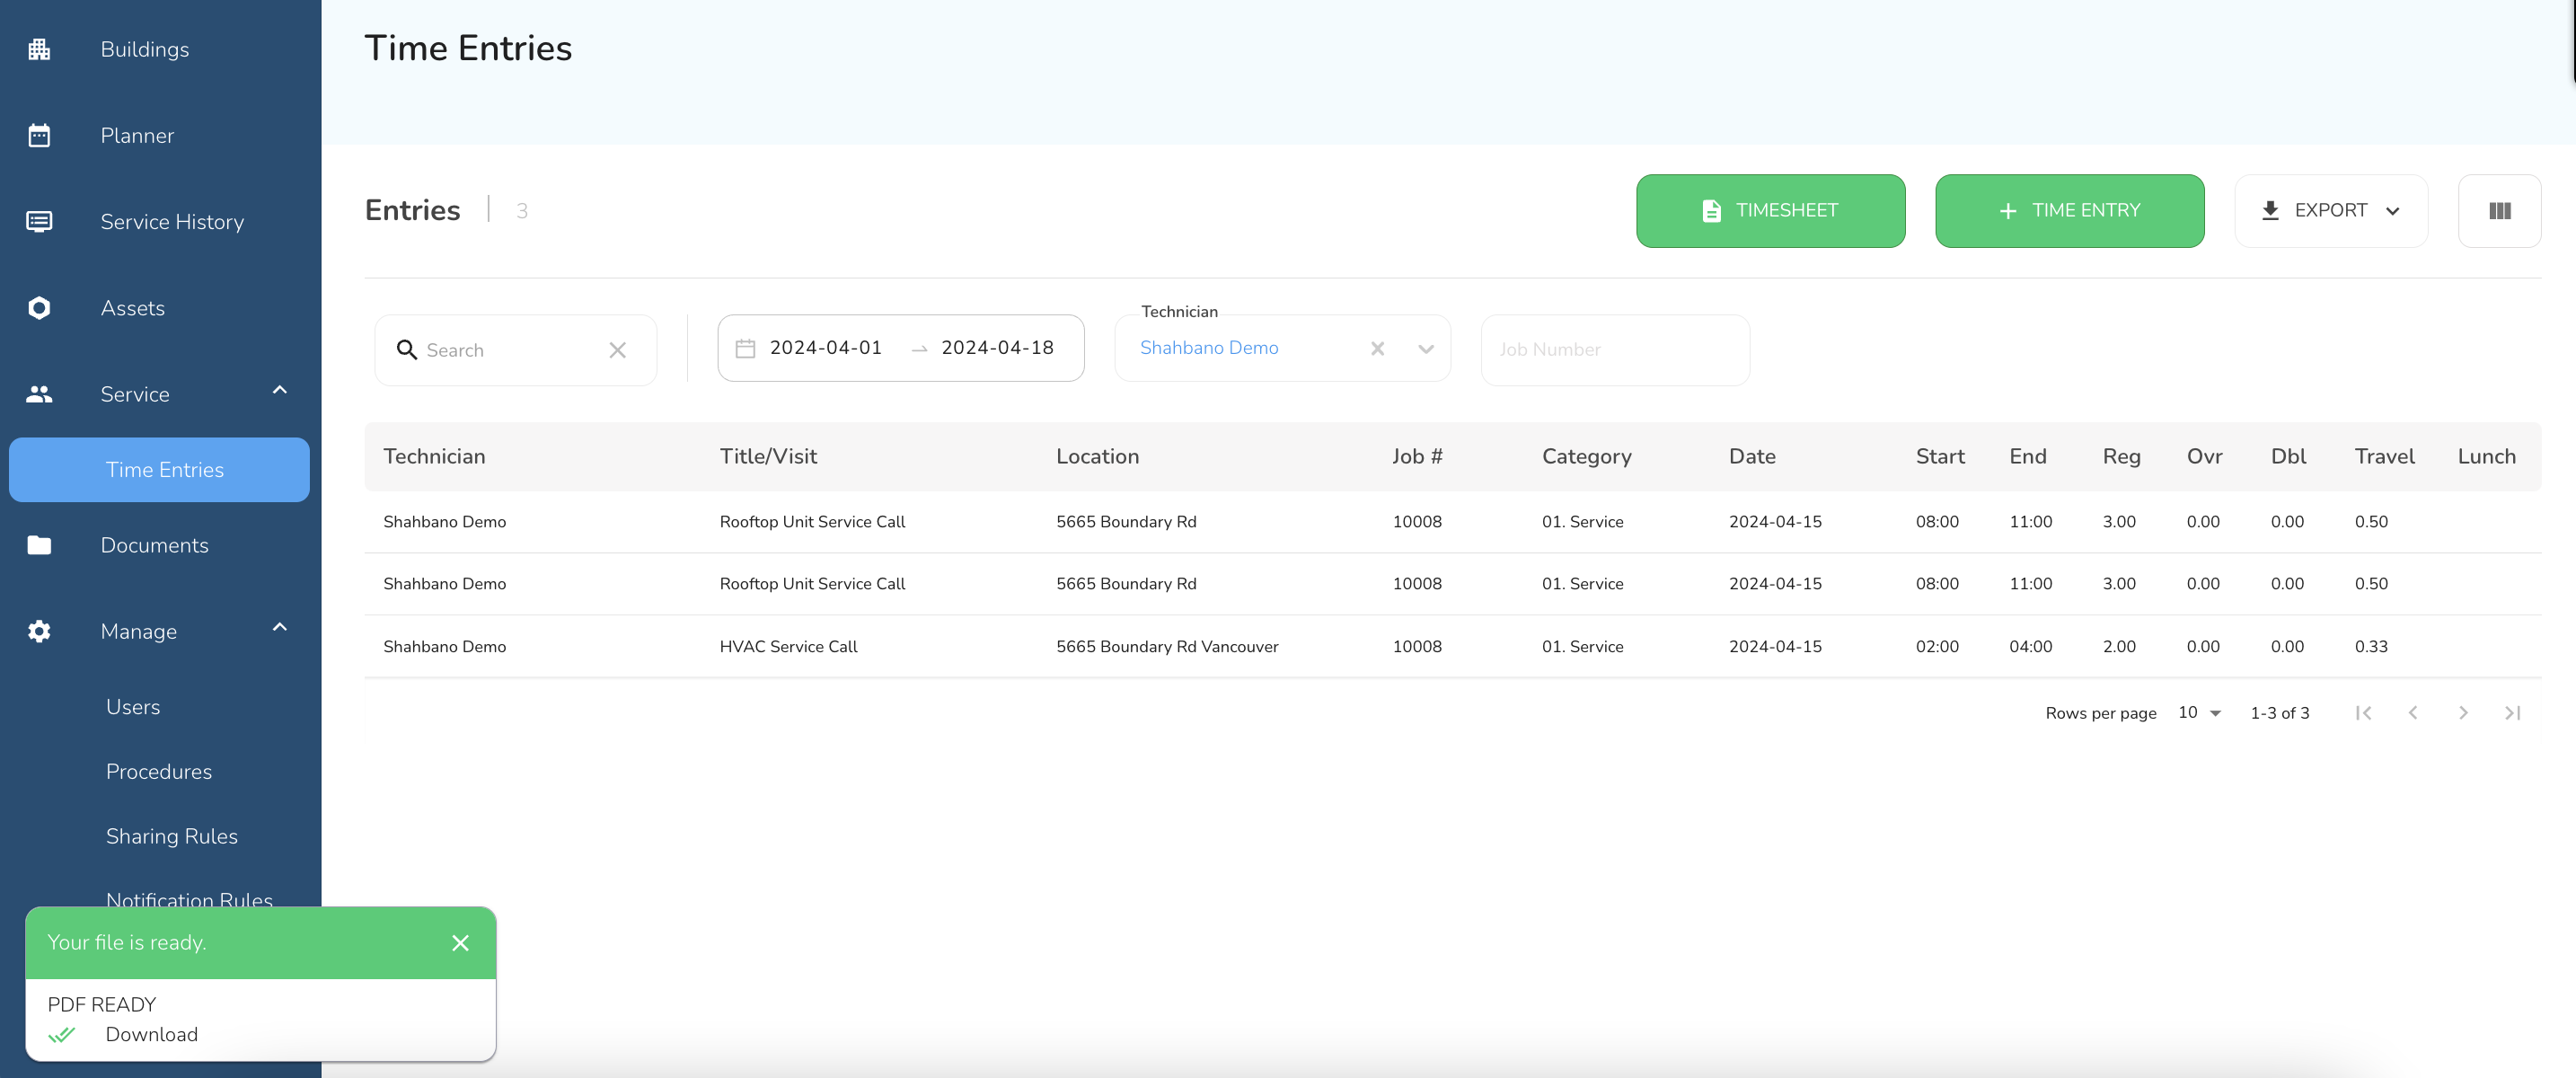Click the Documents folder icon
Viewport: 2576px width, 1078px height.
[39, 545]
